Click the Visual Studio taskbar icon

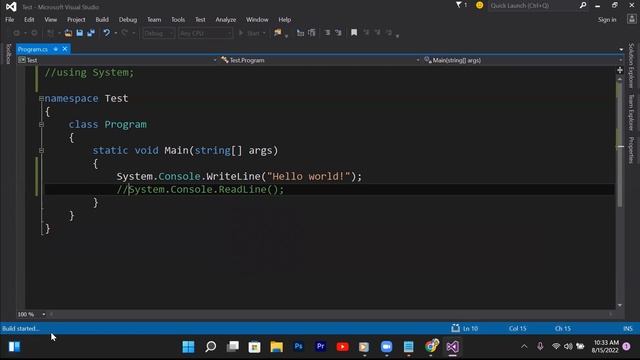click(452, 347)
